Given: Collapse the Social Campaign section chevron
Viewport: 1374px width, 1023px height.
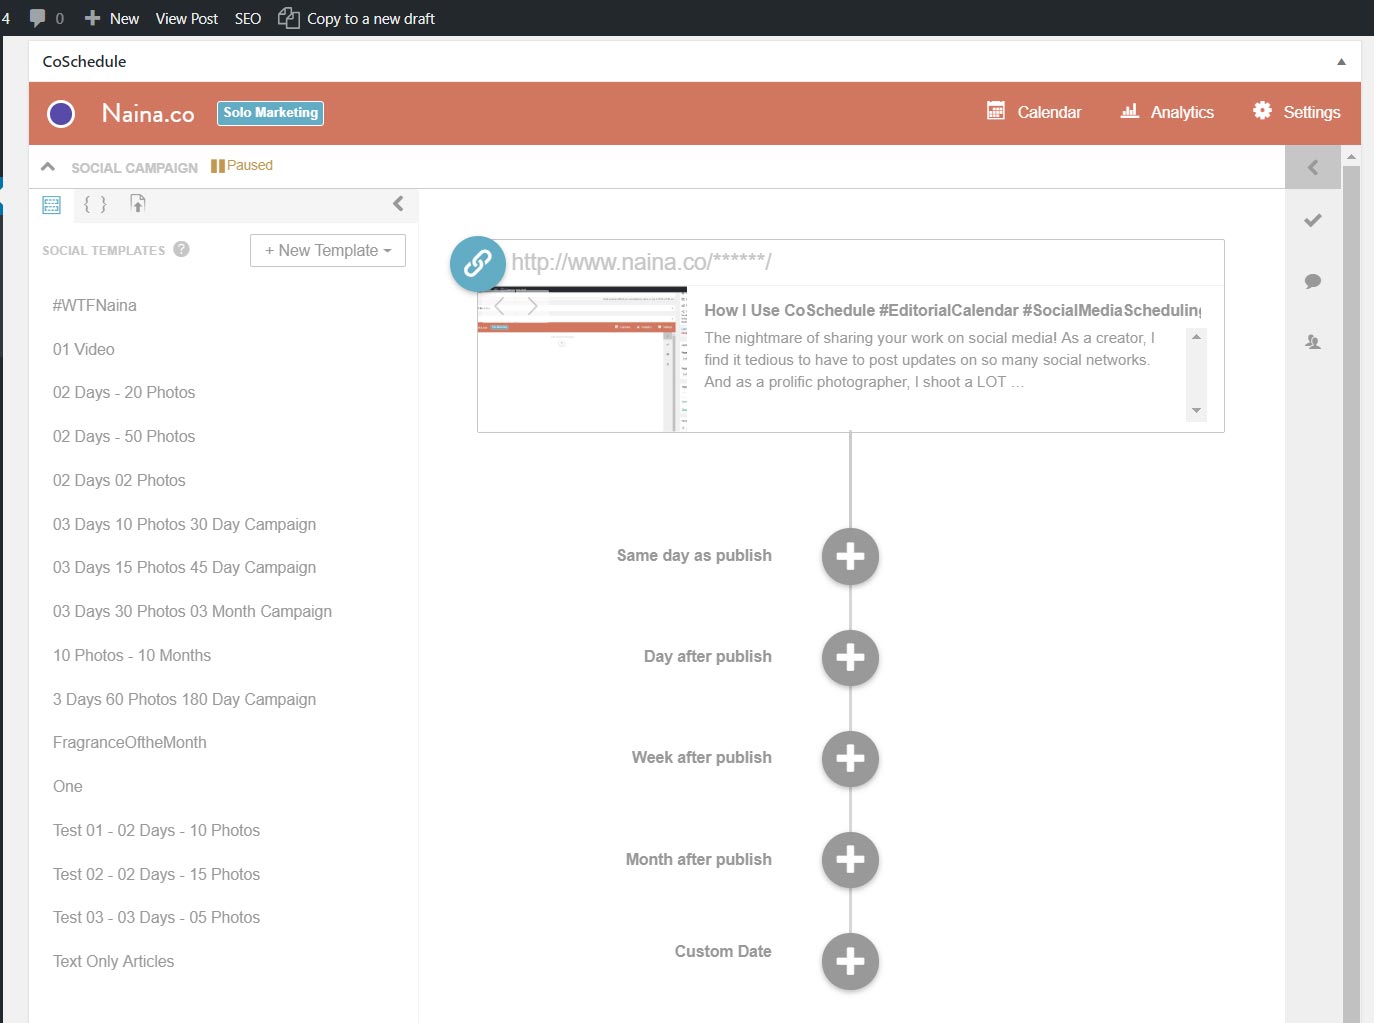Looking at the screenshot, I should 47,167.
